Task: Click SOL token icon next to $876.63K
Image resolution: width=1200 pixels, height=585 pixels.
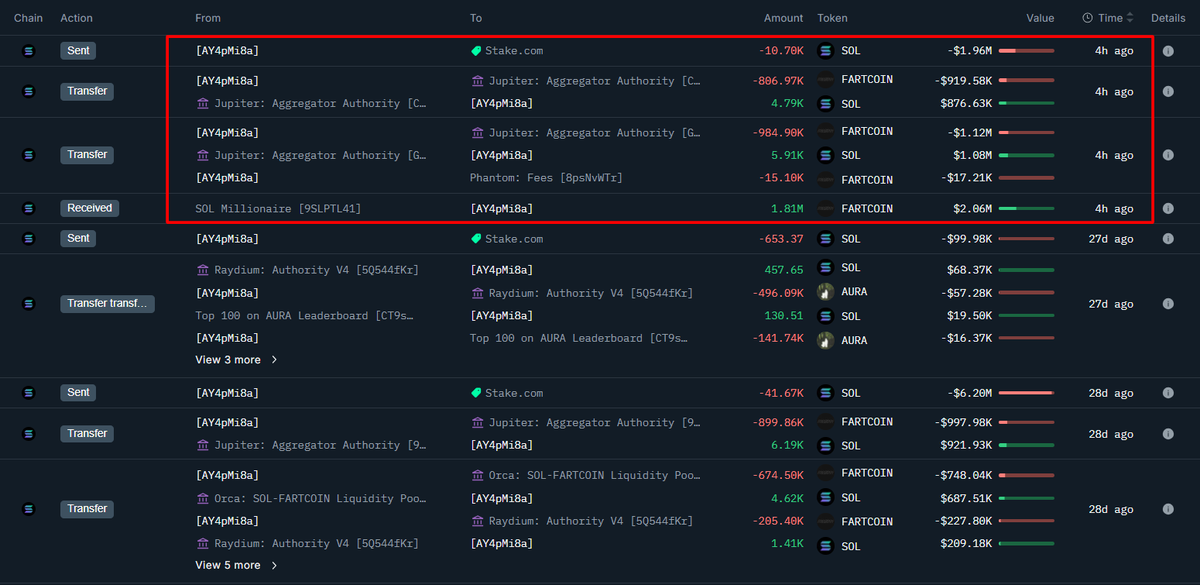Action: [x=826, y=103]
